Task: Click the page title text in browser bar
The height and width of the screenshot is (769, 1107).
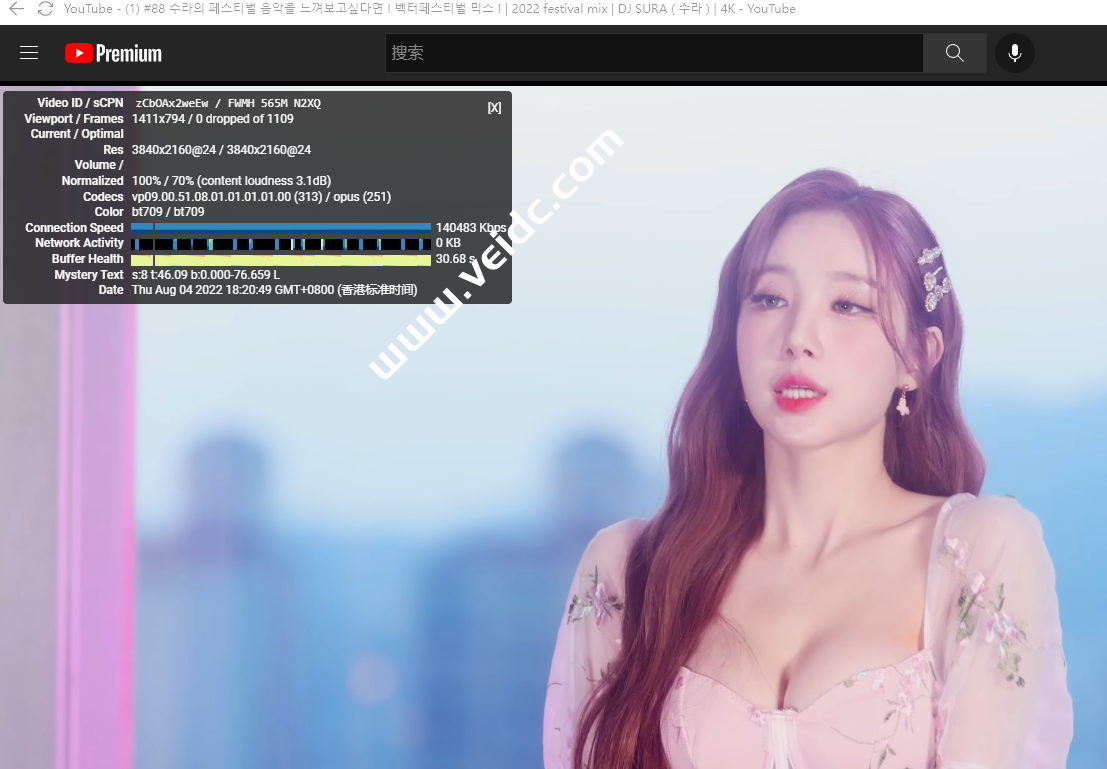Action: pos(429,8)
